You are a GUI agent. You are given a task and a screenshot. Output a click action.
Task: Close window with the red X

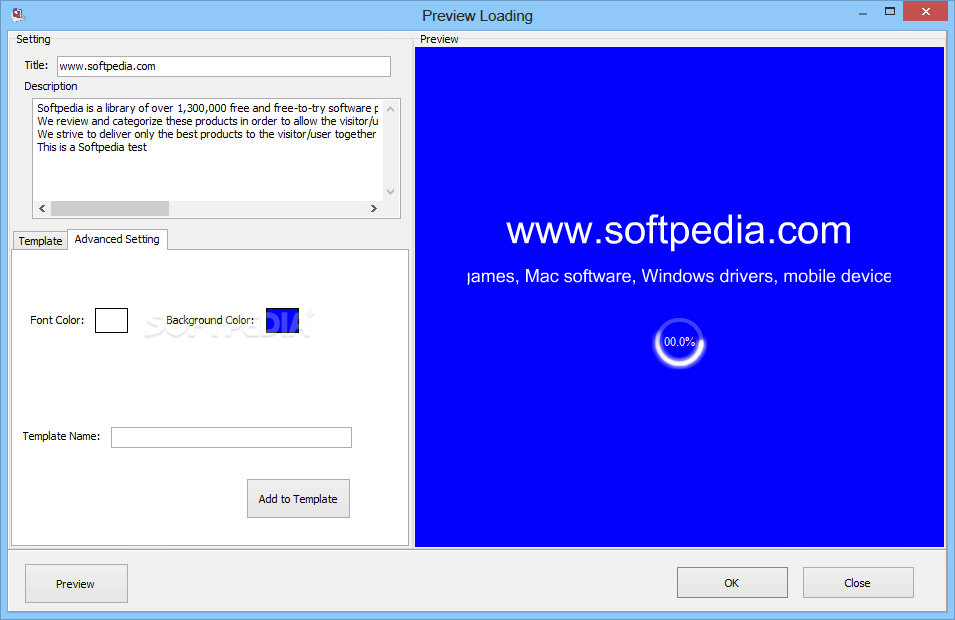926,12
